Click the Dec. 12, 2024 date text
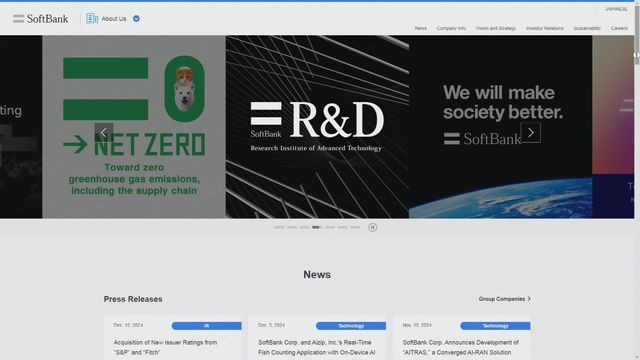 [128, 325]
